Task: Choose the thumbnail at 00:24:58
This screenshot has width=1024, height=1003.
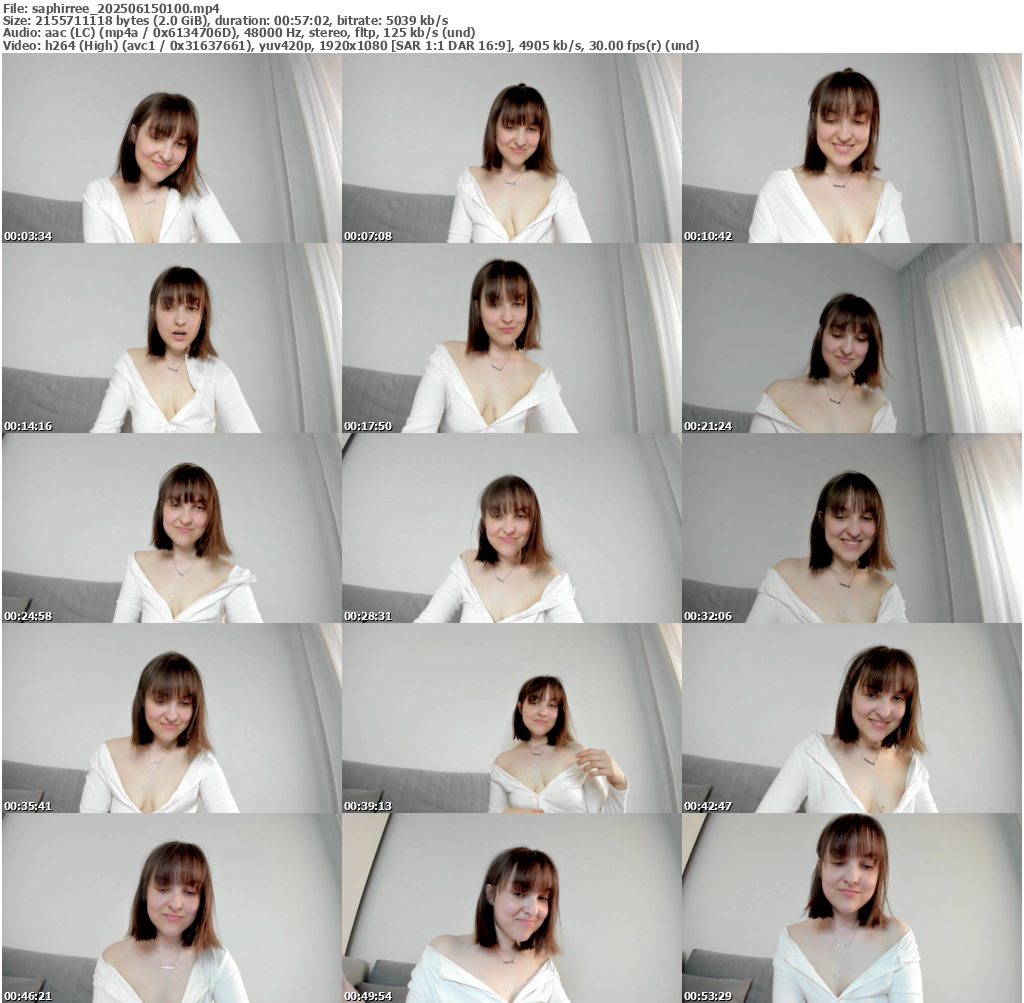Action: pyautogui.click(x=171, y=528)
